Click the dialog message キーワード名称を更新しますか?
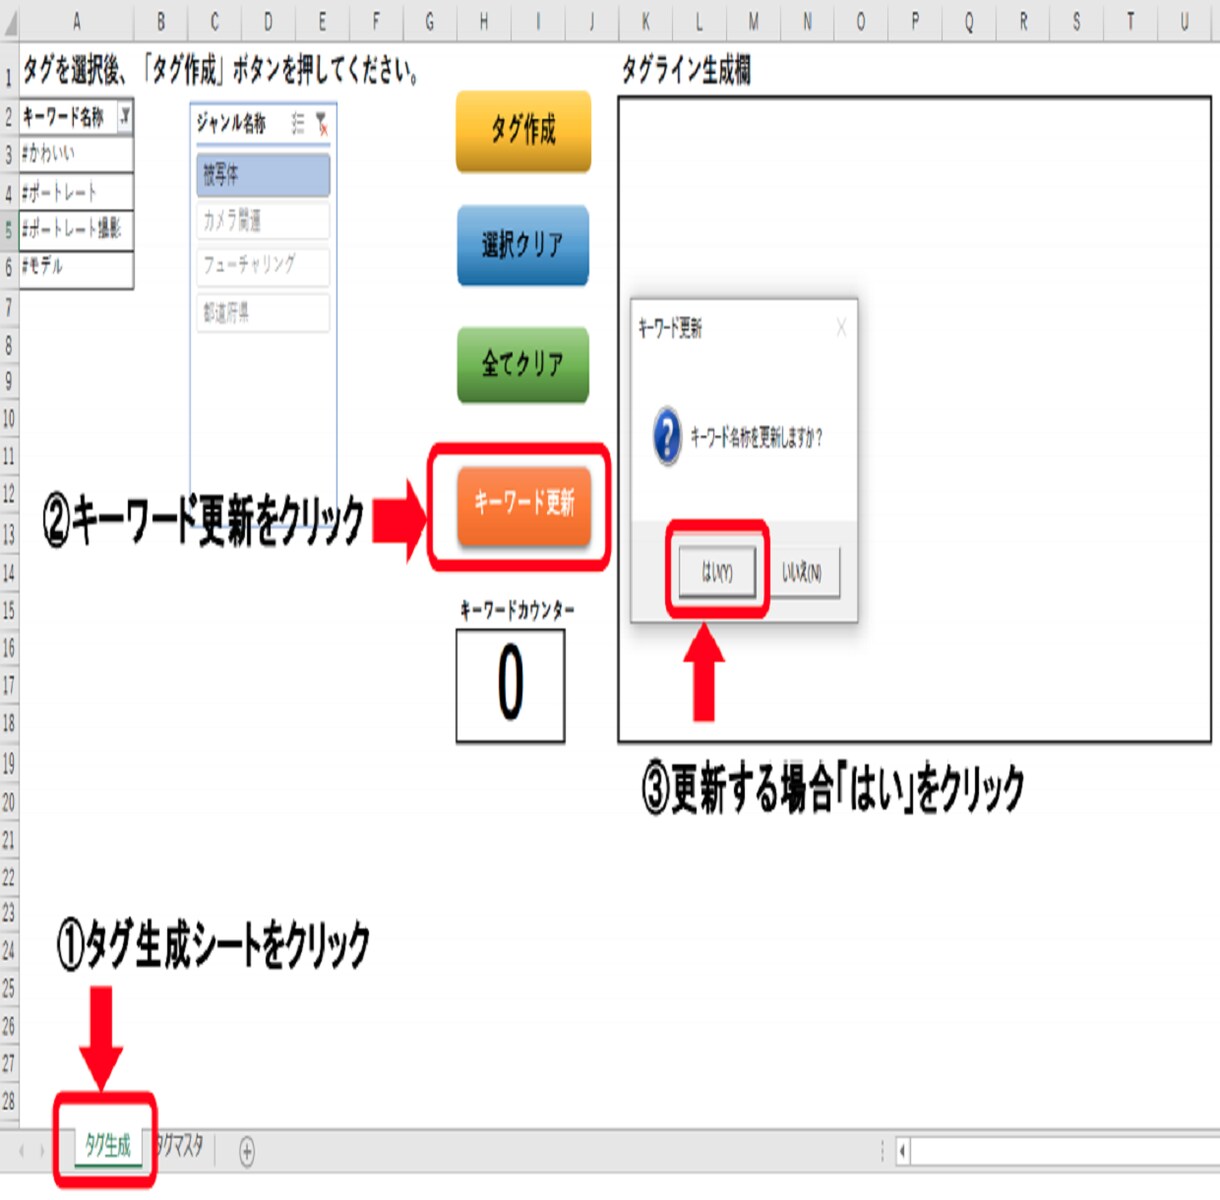Viewport: 1220px width, 1200px height. pyautogui.click(x=756, y=437)
